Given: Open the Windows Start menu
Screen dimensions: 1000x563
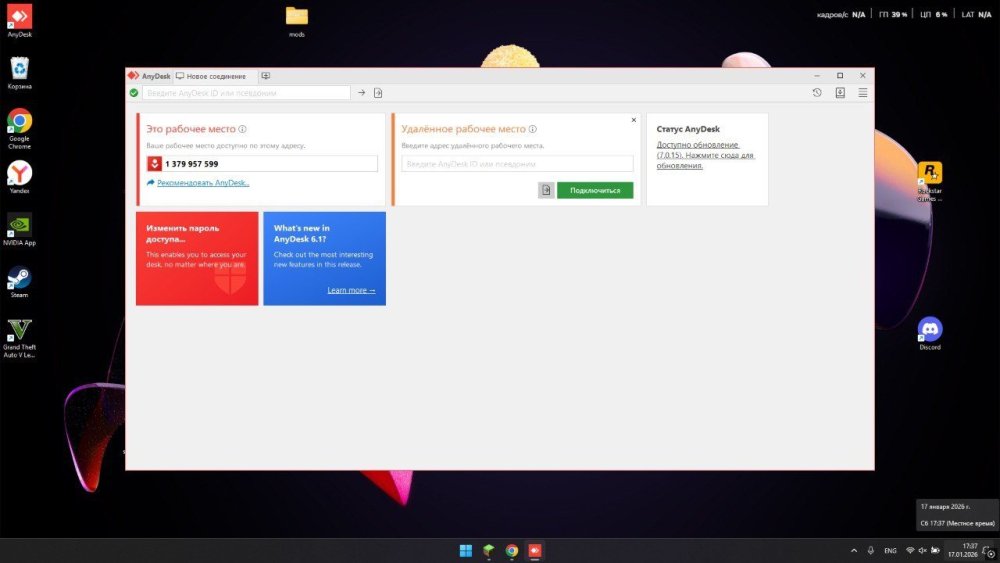Looking at the screenshot, I should pos(466,550).
